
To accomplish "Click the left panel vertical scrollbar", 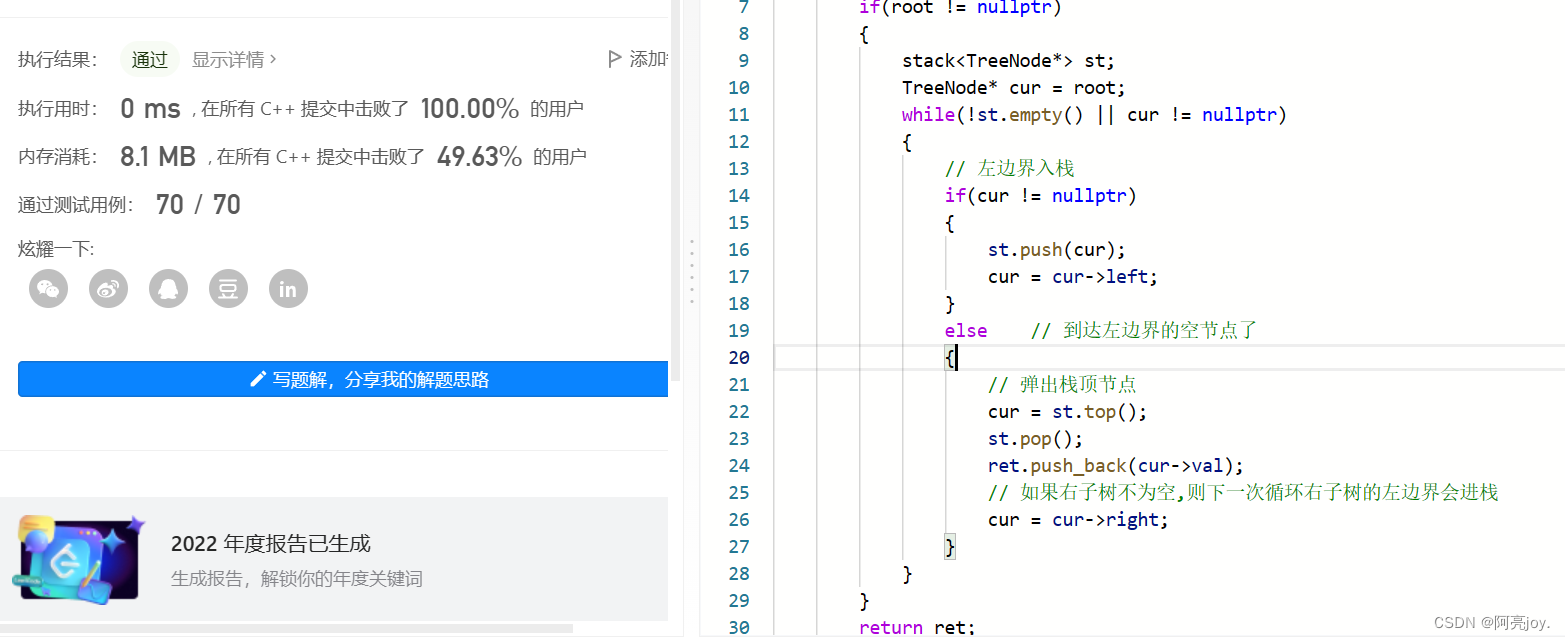I will pyautogui.click(x=675, y=190).
